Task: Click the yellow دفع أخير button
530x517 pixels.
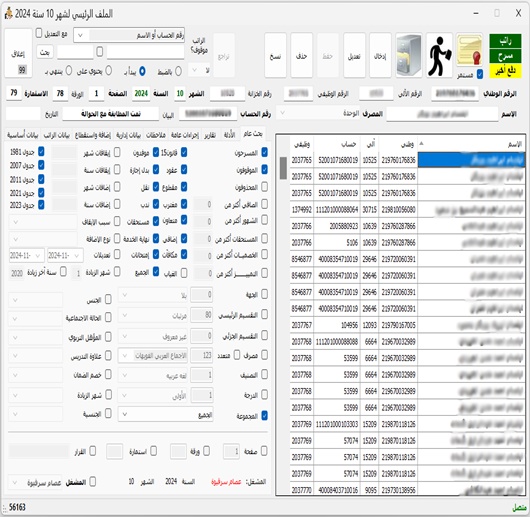Action: (505, 71)
